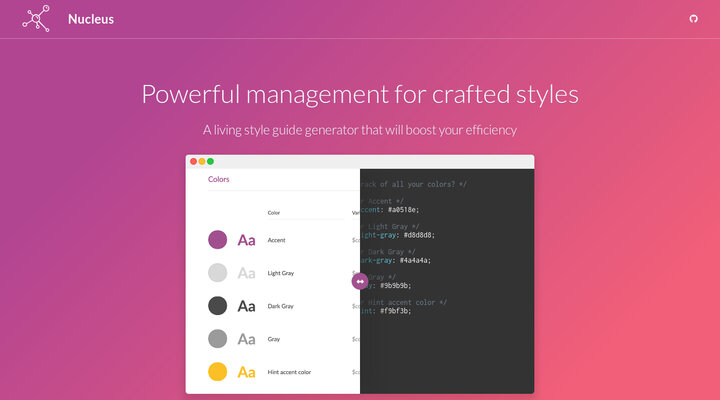The height and width of the screenshot is (400, 720).
Task: Select the Dark Gray color swatch
Action: (x=218, y=306)
